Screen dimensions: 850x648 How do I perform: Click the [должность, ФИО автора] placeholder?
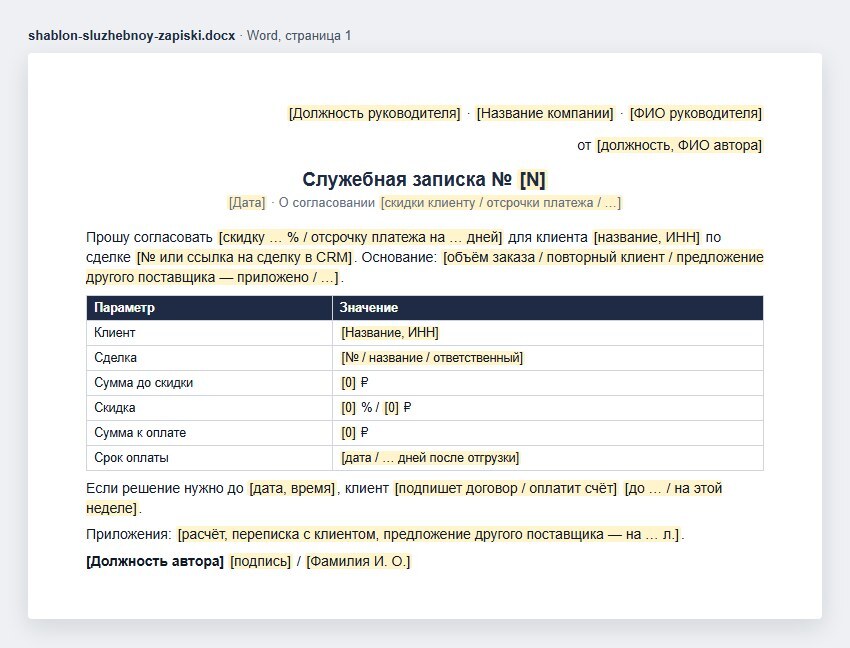tap(679, 145)
